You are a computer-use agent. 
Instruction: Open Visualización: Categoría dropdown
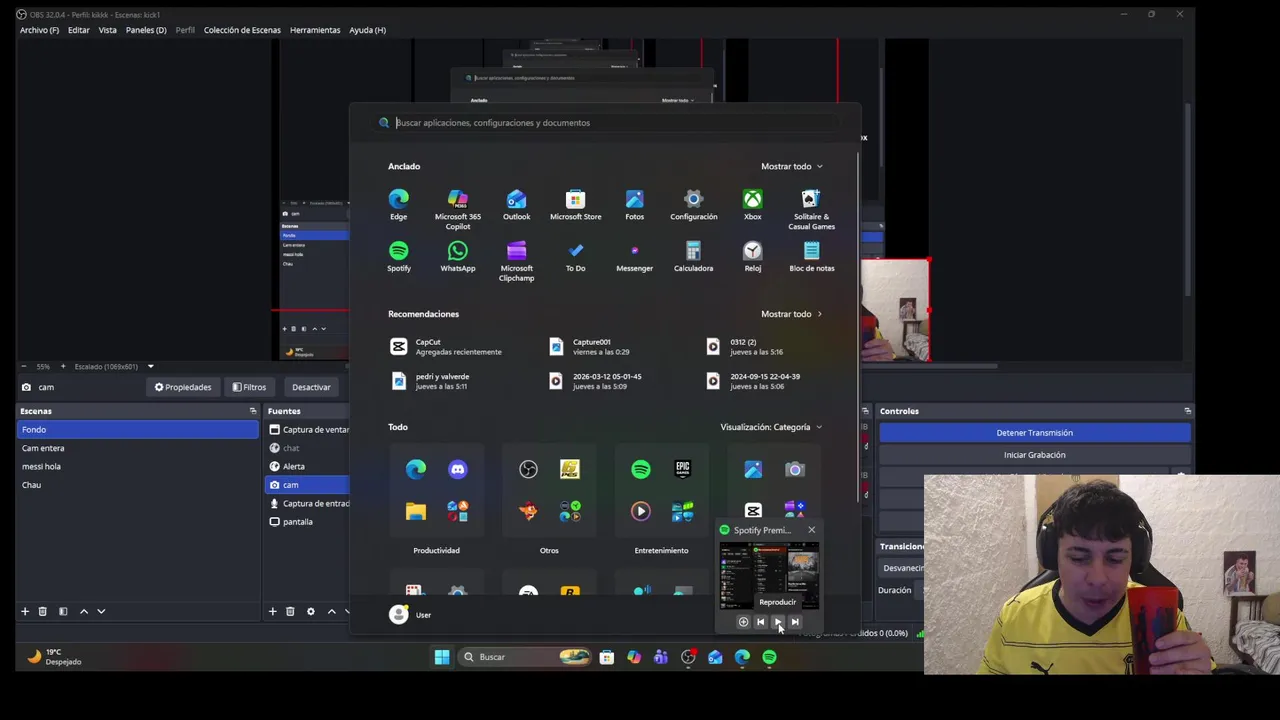771,427
